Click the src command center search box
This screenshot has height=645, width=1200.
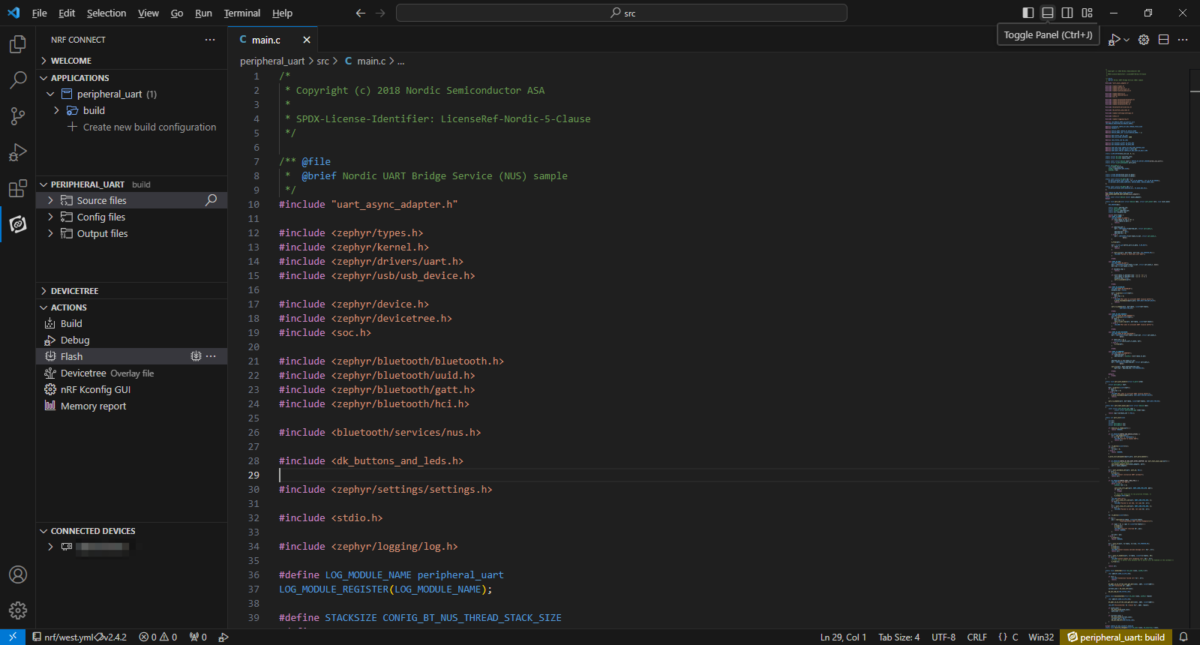621,13
